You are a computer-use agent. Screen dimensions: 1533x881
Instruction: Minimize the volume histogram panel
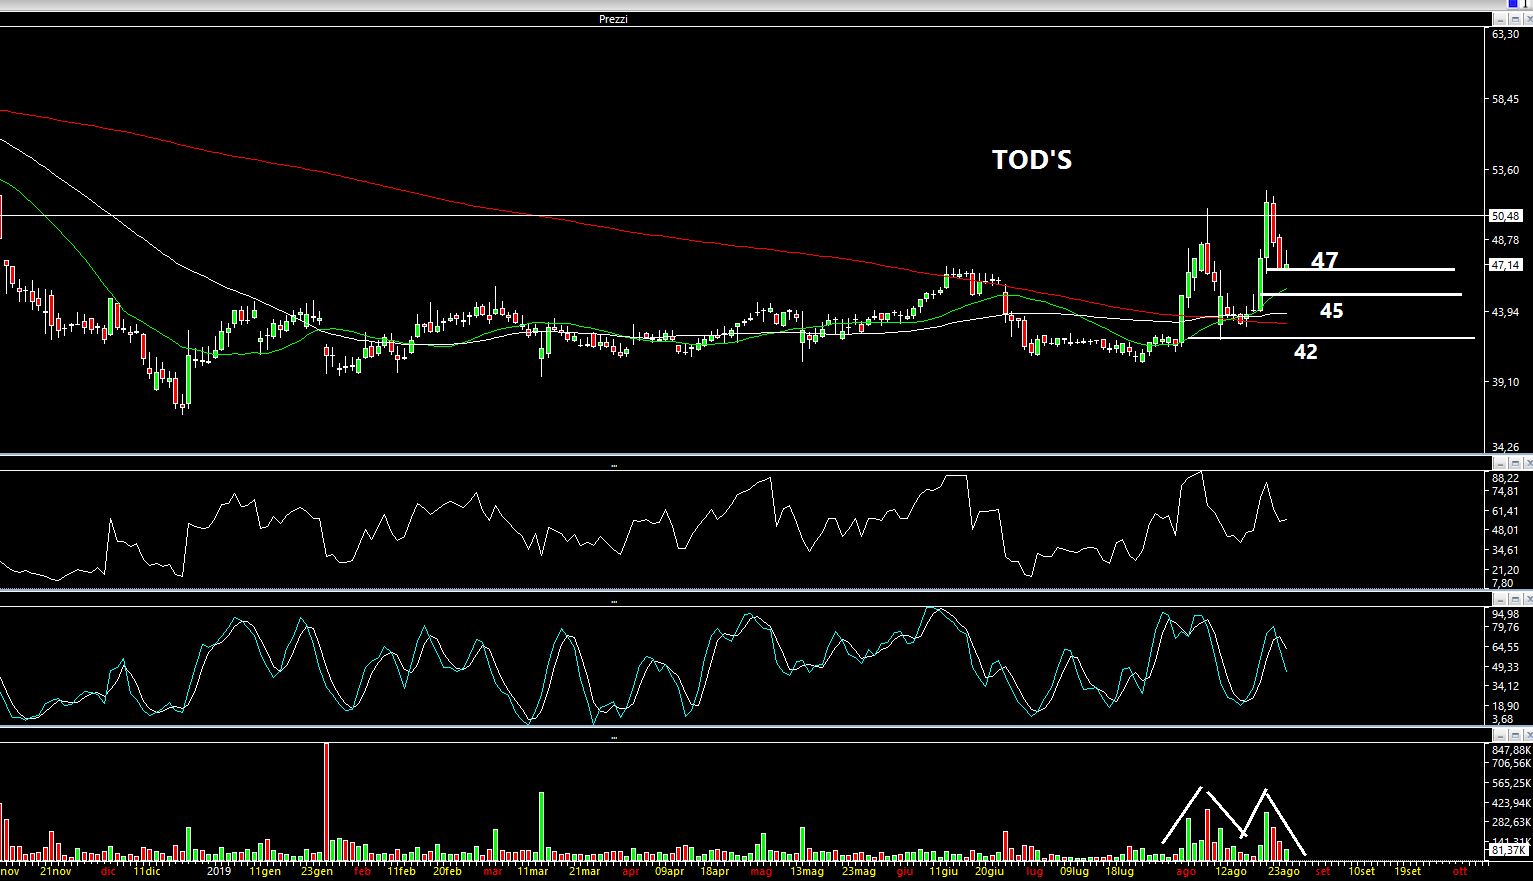(1499, 736)
